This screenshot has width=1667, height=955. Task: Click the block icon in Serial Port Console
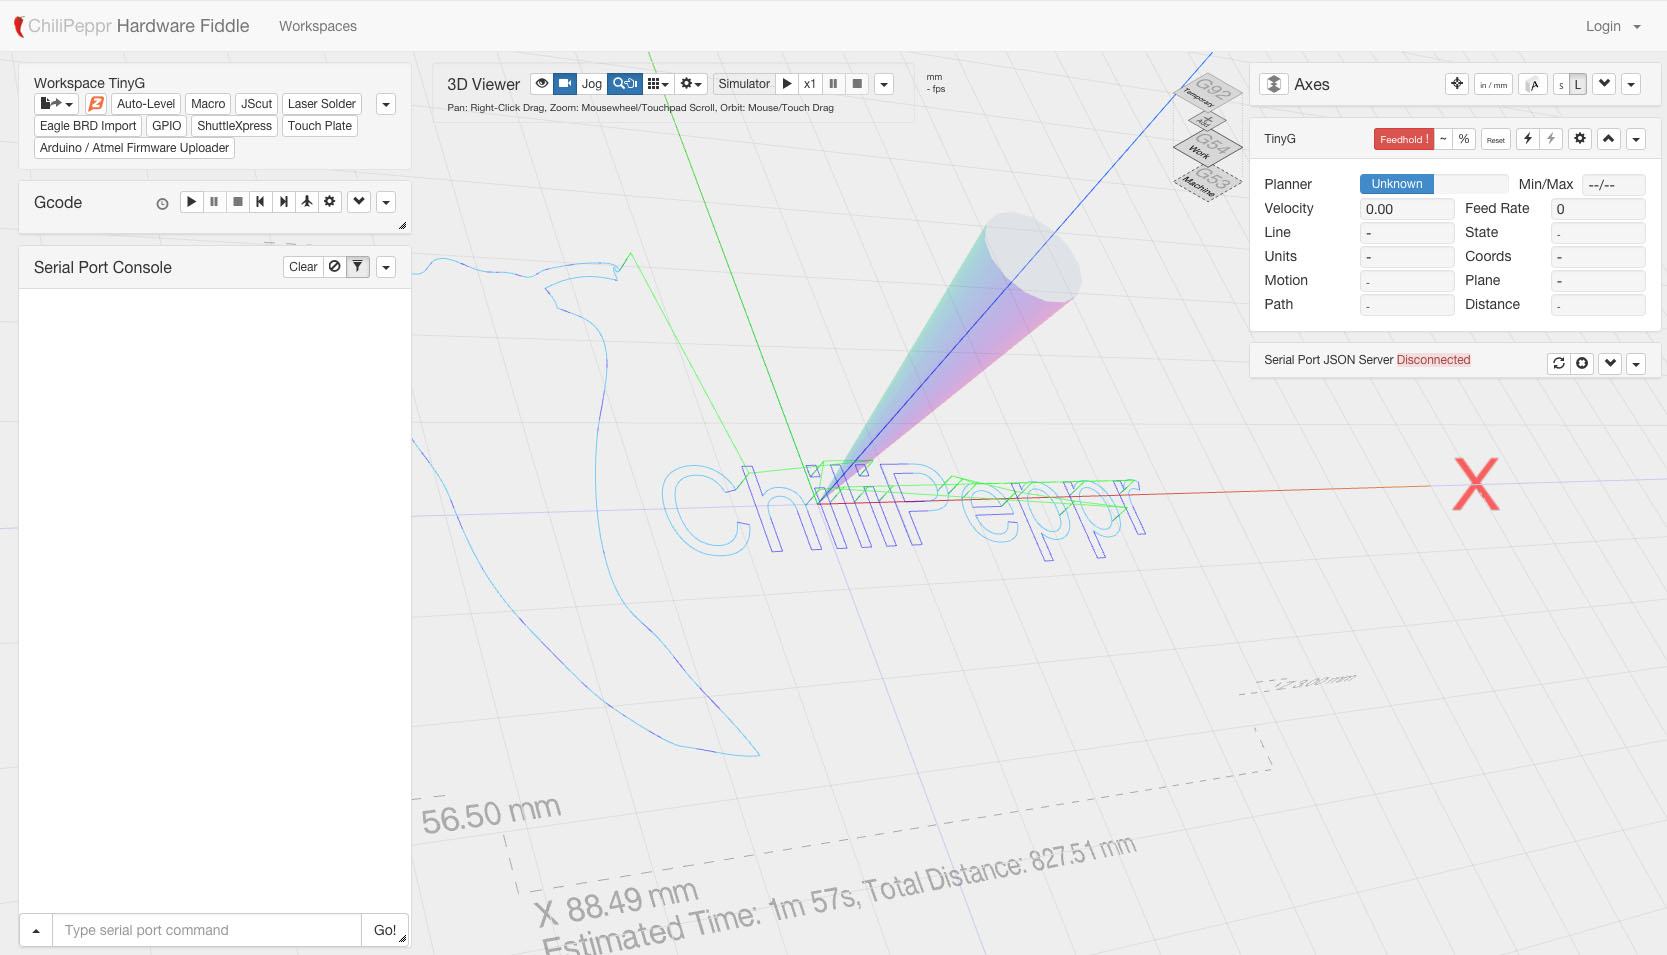[x=335, y=267]
